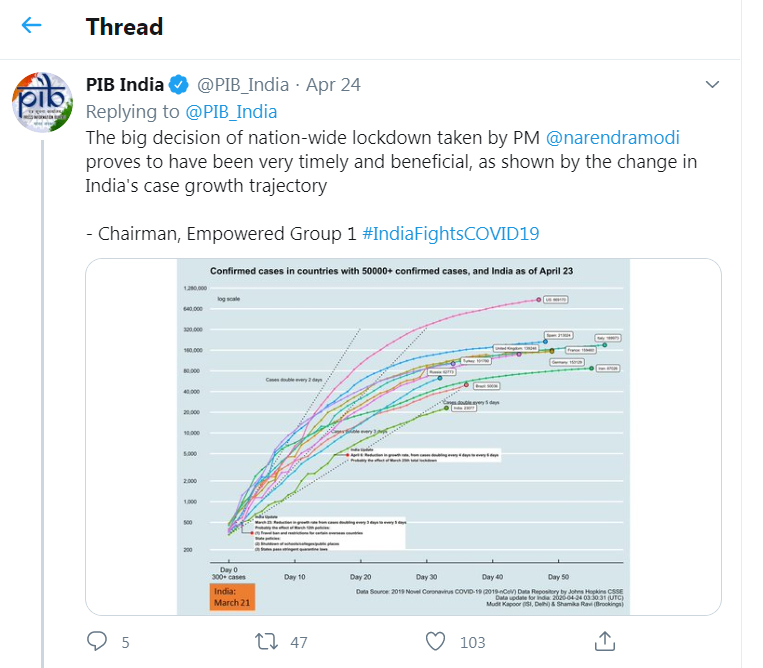
Task: Enlarge the confirmed cases chart image
Action: [403, 435]
